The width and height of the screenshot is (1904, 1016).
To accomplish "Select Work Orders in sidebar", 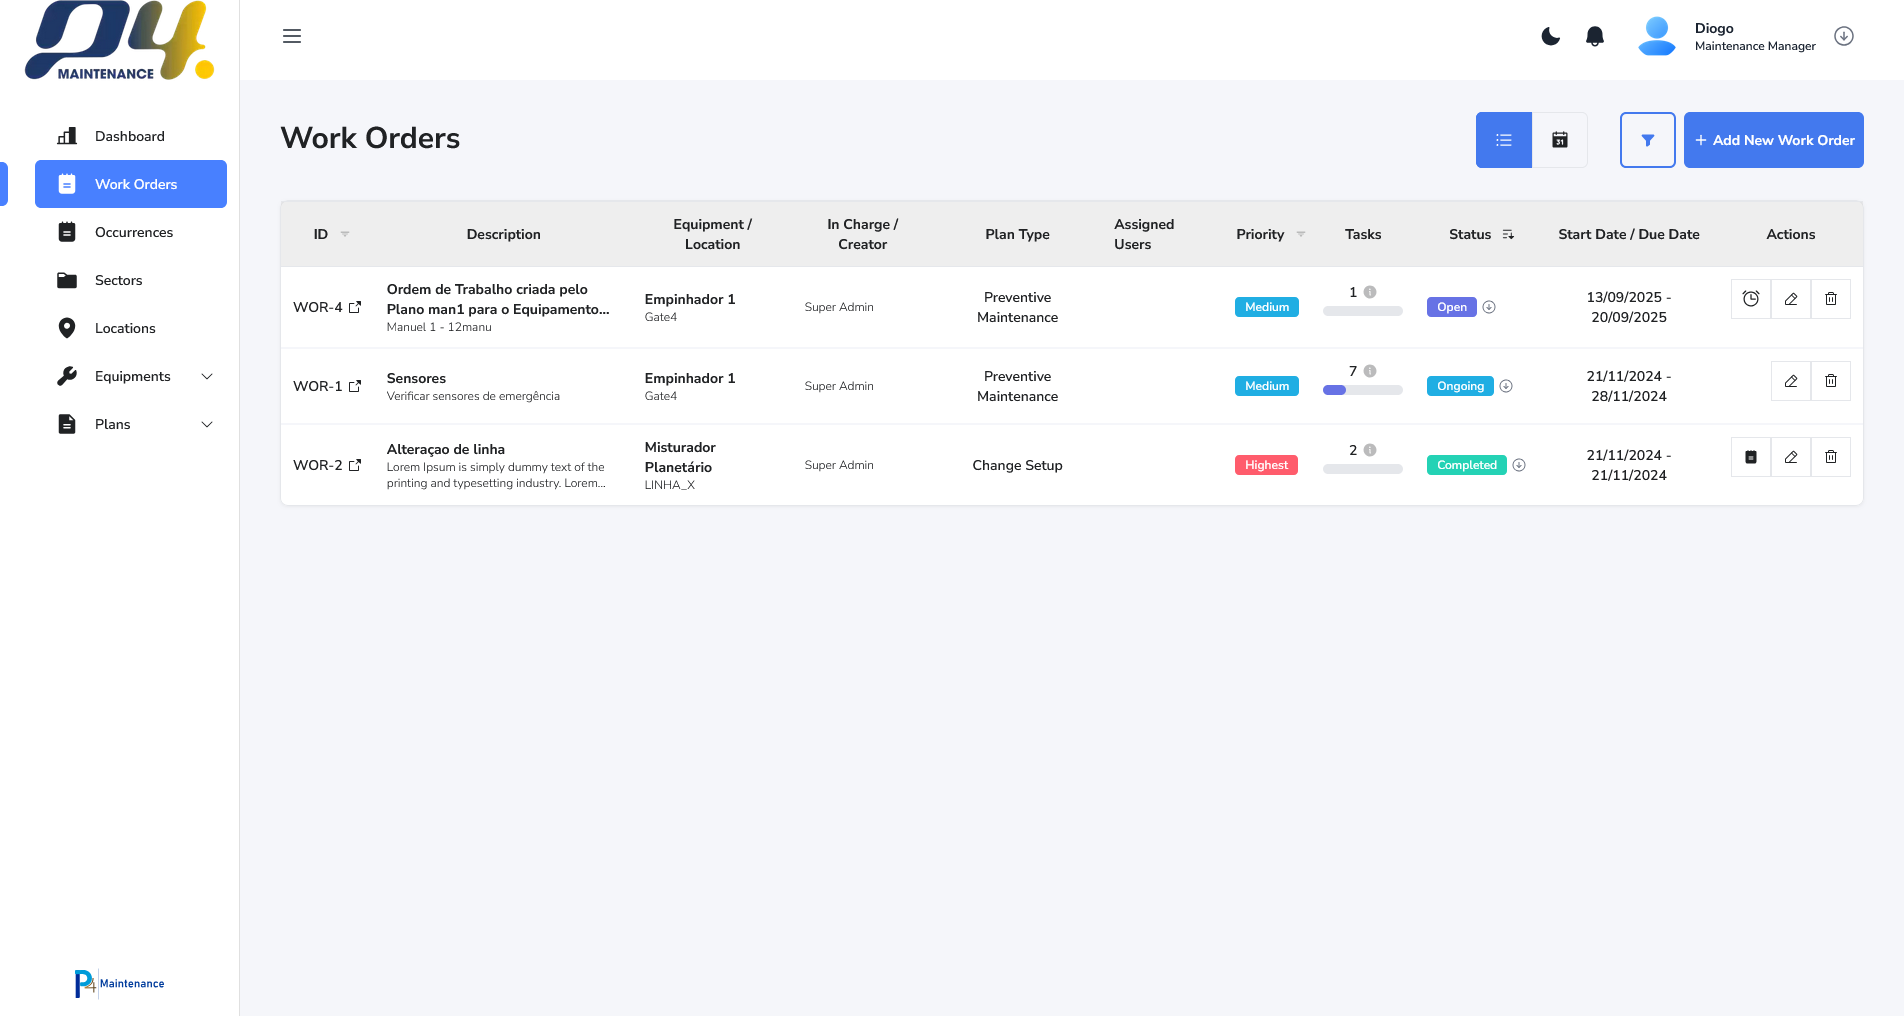I will point(131,184).
